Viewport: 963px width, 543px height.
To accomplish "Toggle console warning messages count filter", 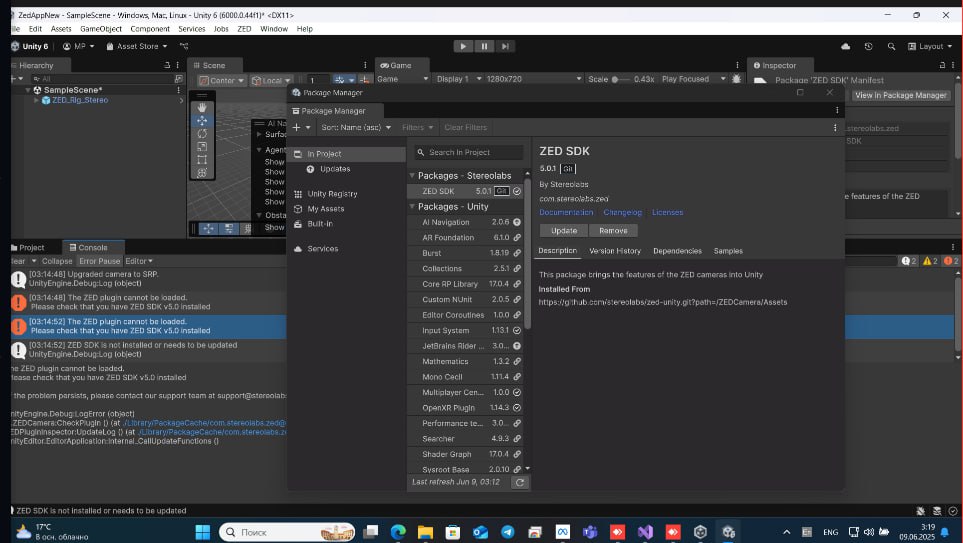I will [x=930, y=261].
